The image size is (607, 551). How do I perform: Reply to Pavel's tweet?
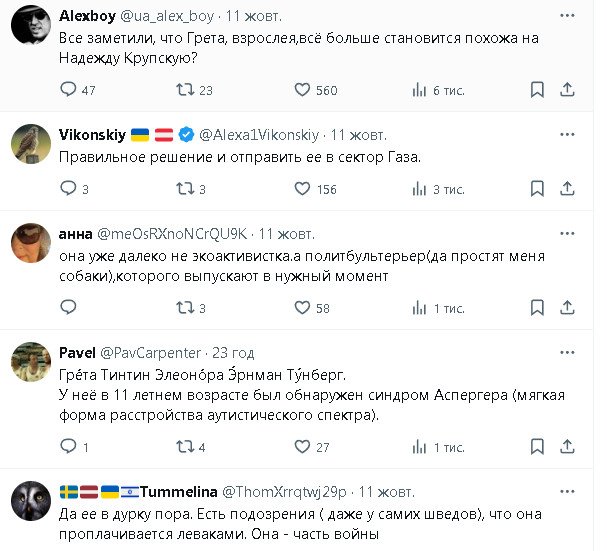69,447
